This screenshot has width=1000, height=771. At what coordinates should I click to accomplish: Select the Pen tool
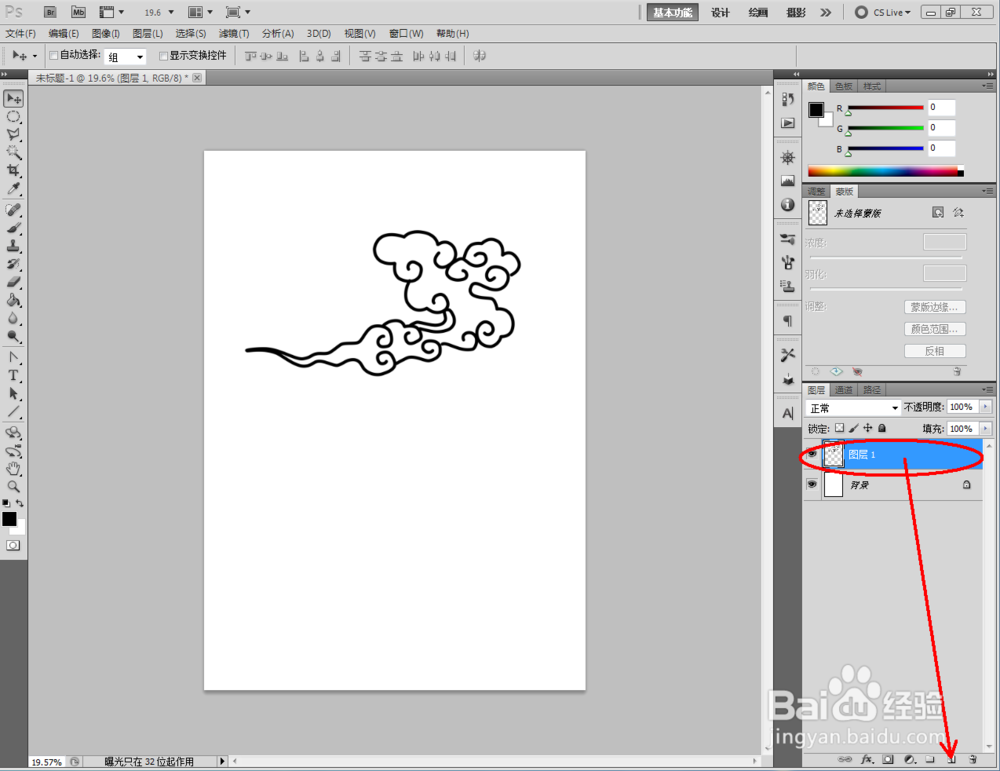tap(13, 357)
